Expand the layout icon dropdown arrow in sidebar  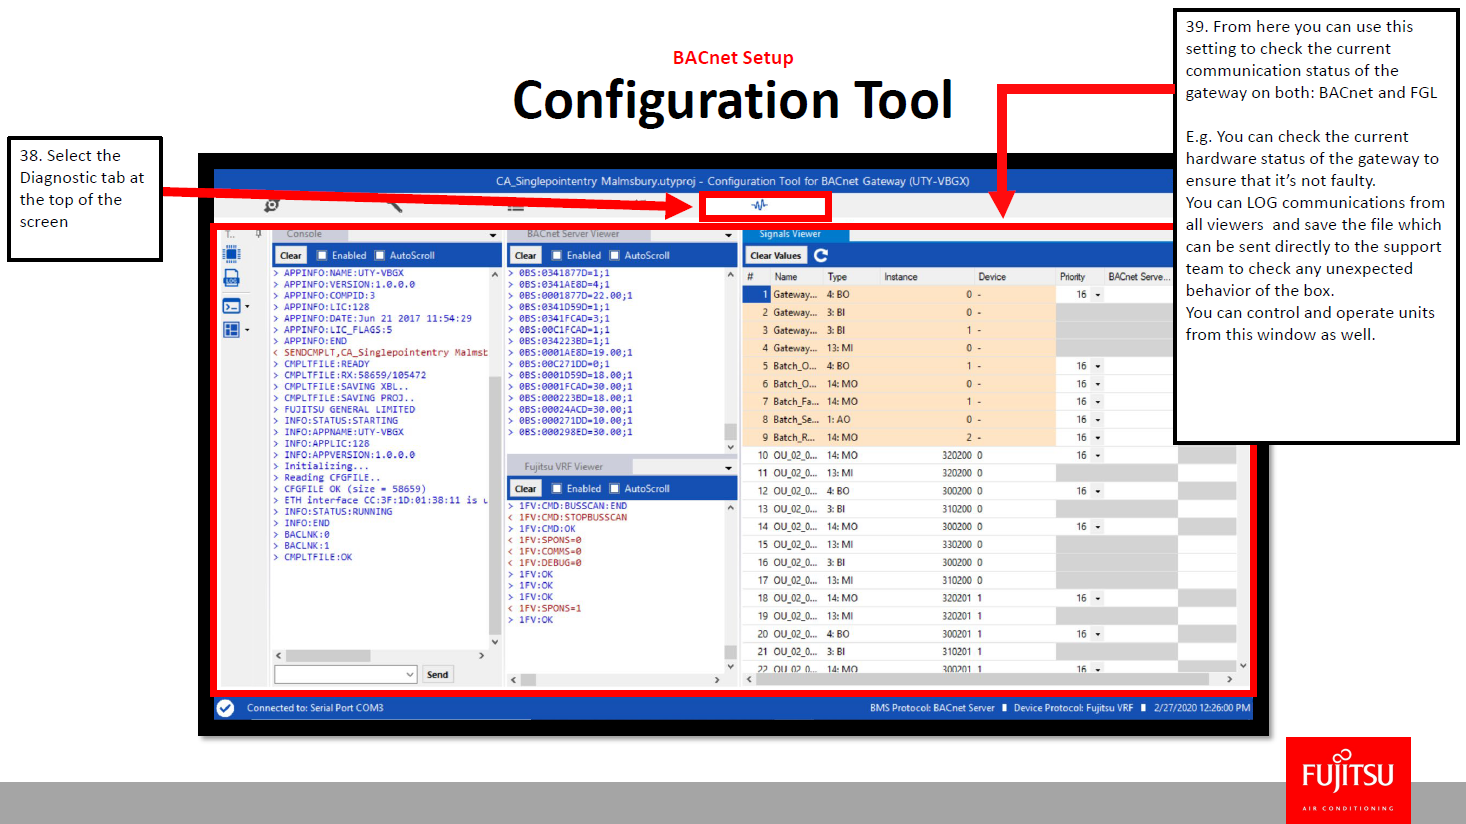pyautogui.click(x=247, y=329)
